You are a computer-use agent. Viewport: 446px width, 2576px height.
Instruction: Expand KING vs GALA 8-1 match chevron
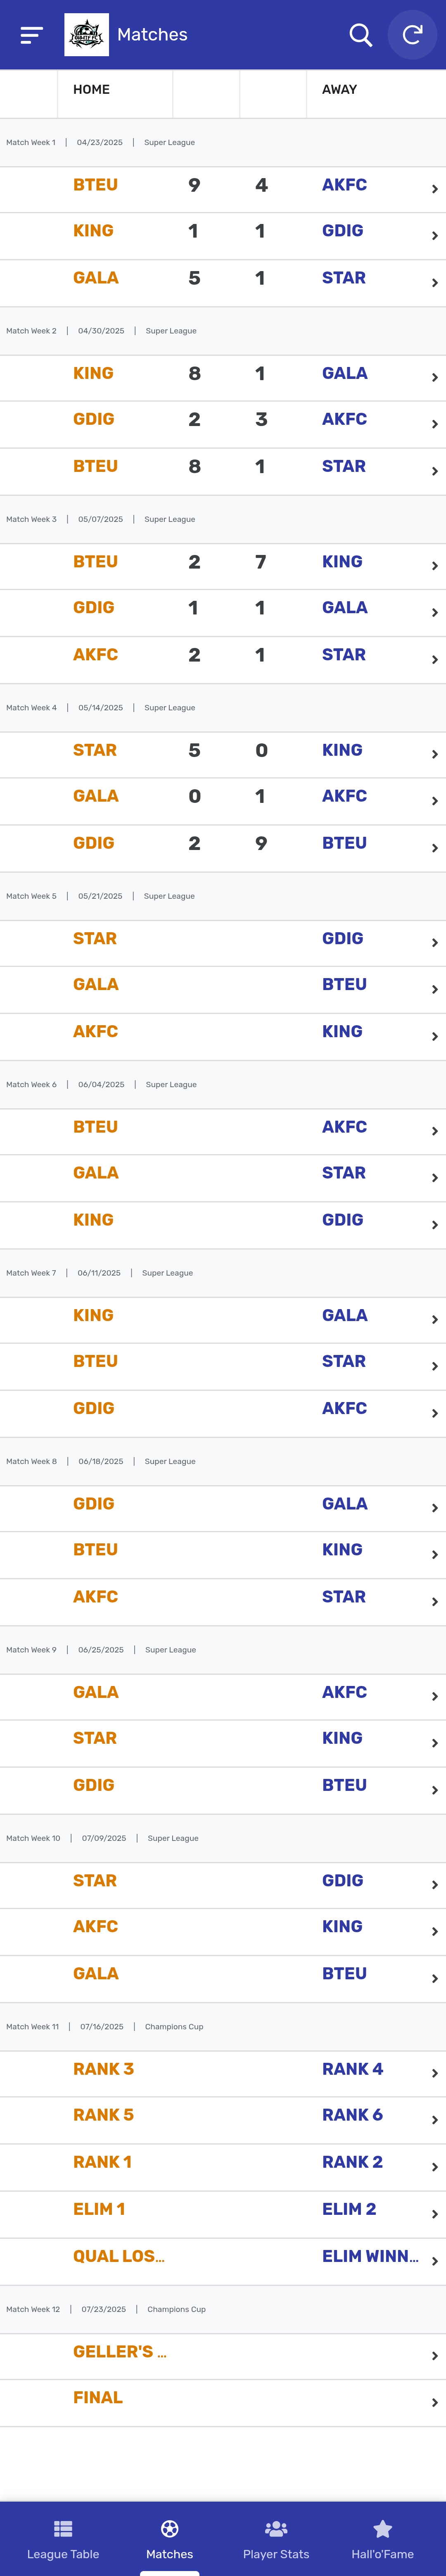(434, 377)
